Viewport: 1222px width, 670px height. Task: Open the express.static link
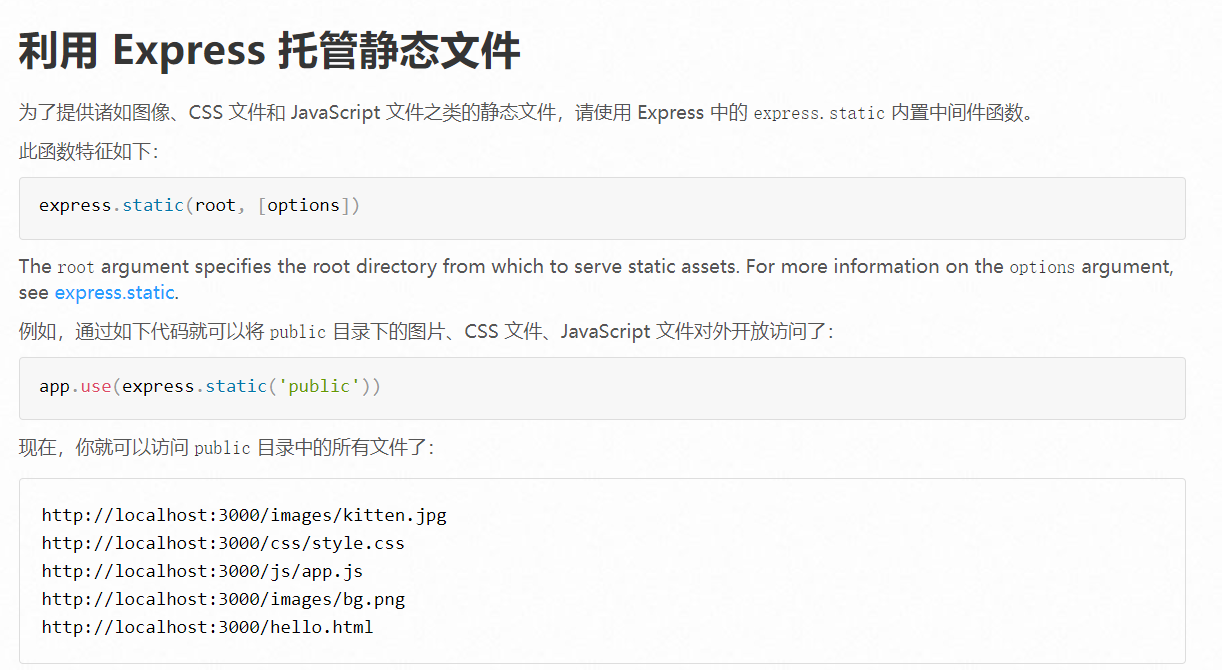click(115, 293)
